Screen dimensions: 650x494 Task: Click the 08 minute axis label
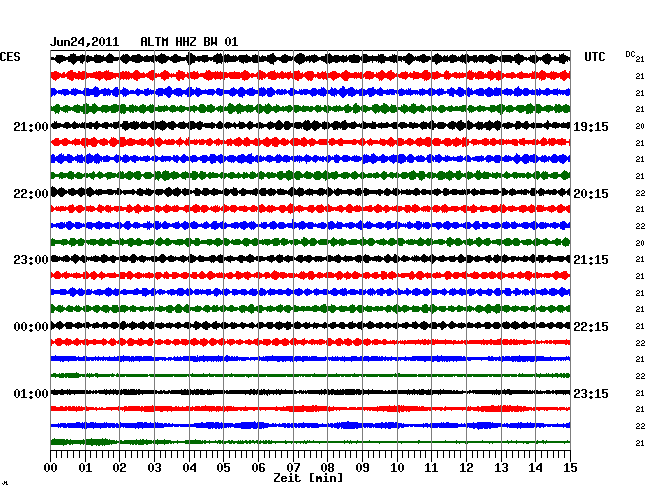click(x=327, y=468)
